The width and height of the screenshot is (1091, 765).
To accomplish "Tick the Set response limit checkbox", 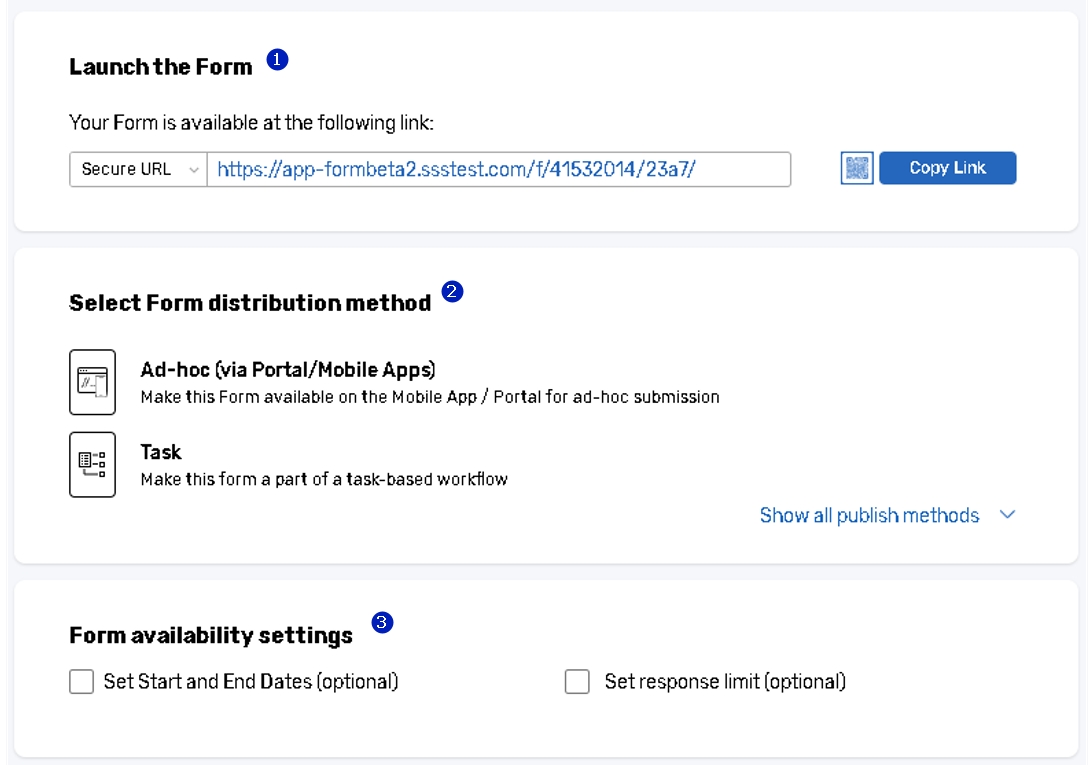I will click(x=577, y=682).
